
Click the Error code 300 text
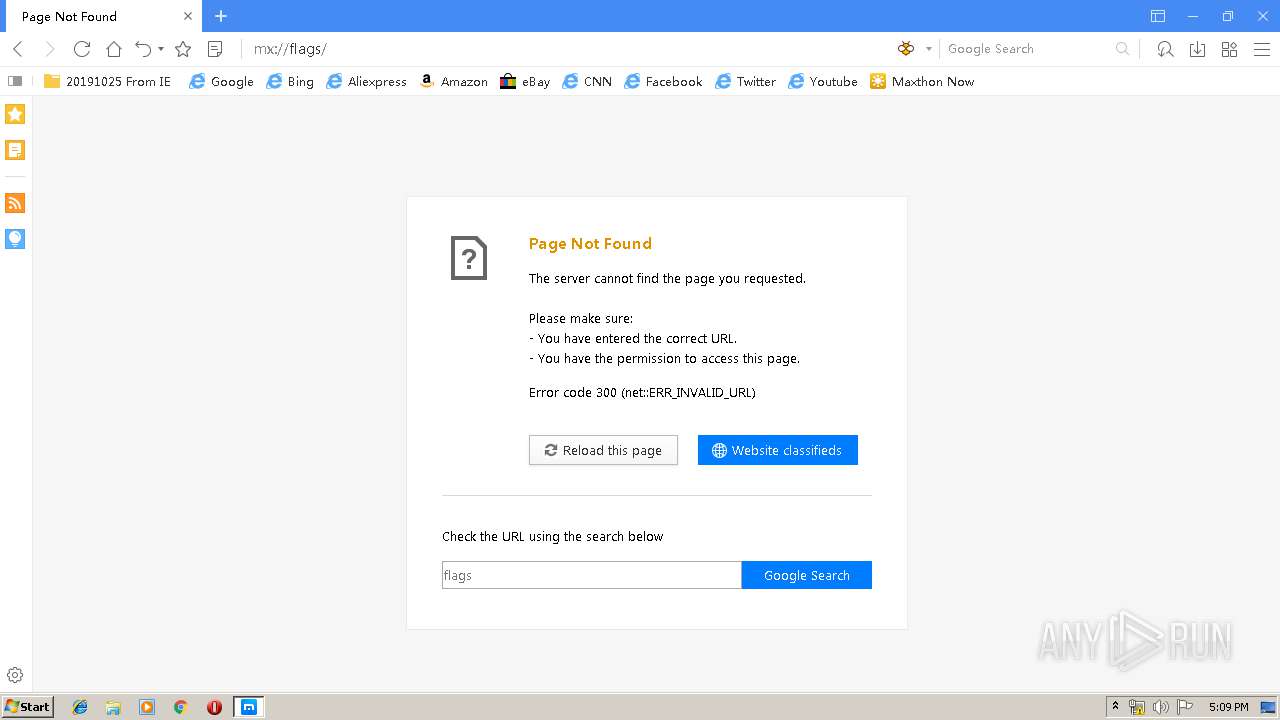(x=642, y=393)
